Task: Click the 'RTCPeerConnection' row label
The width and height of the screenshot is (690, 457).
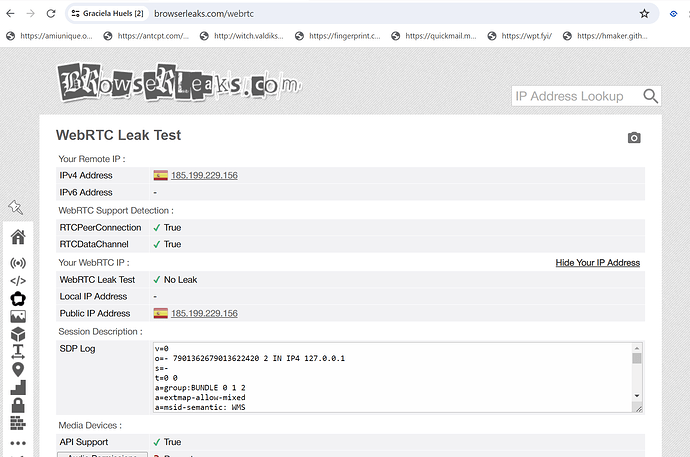Action: point(100,228)
